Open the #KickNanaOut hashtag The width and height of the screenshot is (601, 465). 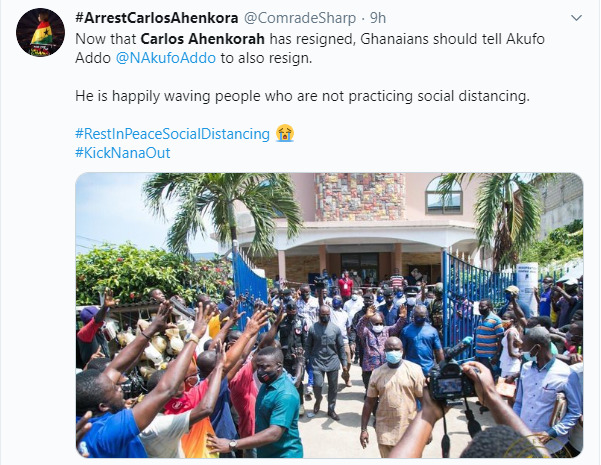tap(123, 153)
